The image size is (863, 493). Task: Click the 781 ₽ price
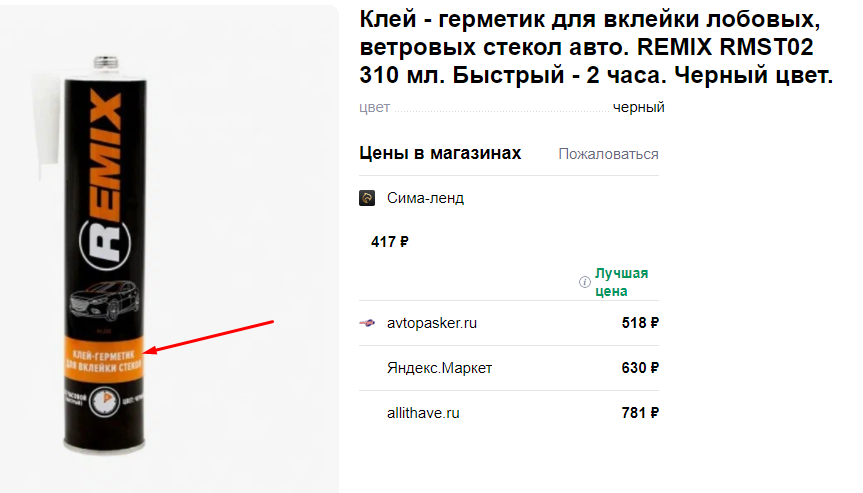(x=640, y=412)
